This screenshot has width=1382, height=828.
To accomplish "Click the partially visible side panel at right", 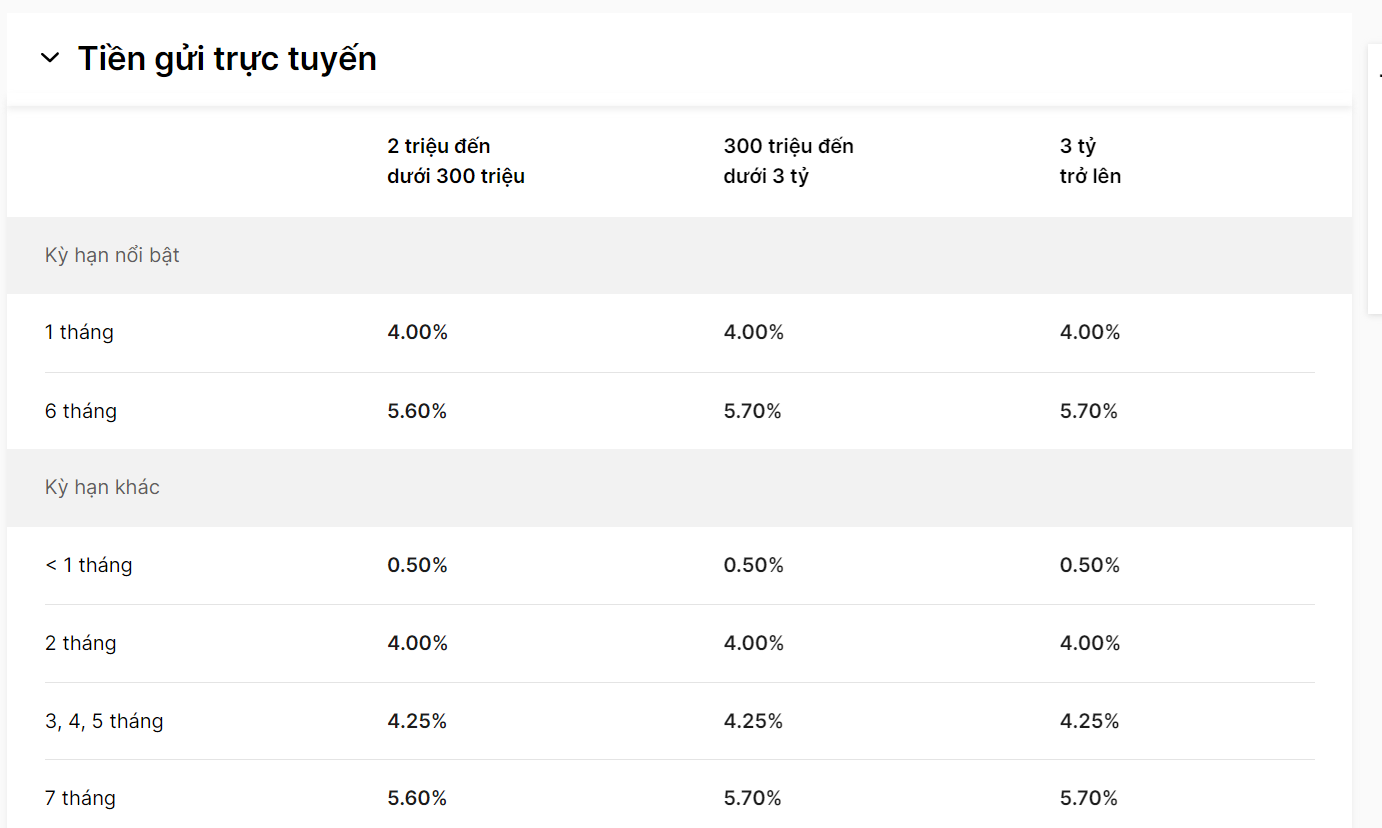I will (1375, 179).
